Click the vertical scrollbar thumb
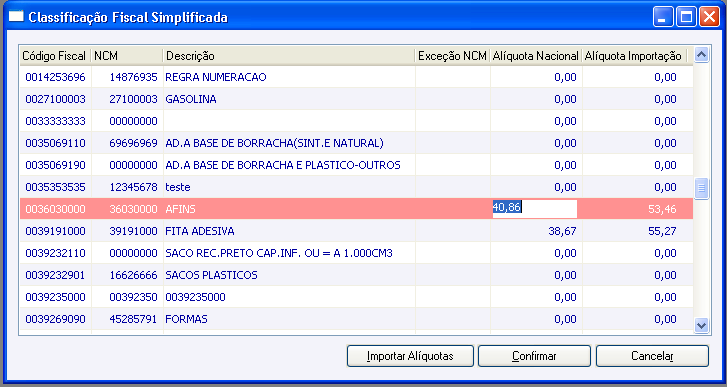The image size is (727, 387). (x=701, y=188)
